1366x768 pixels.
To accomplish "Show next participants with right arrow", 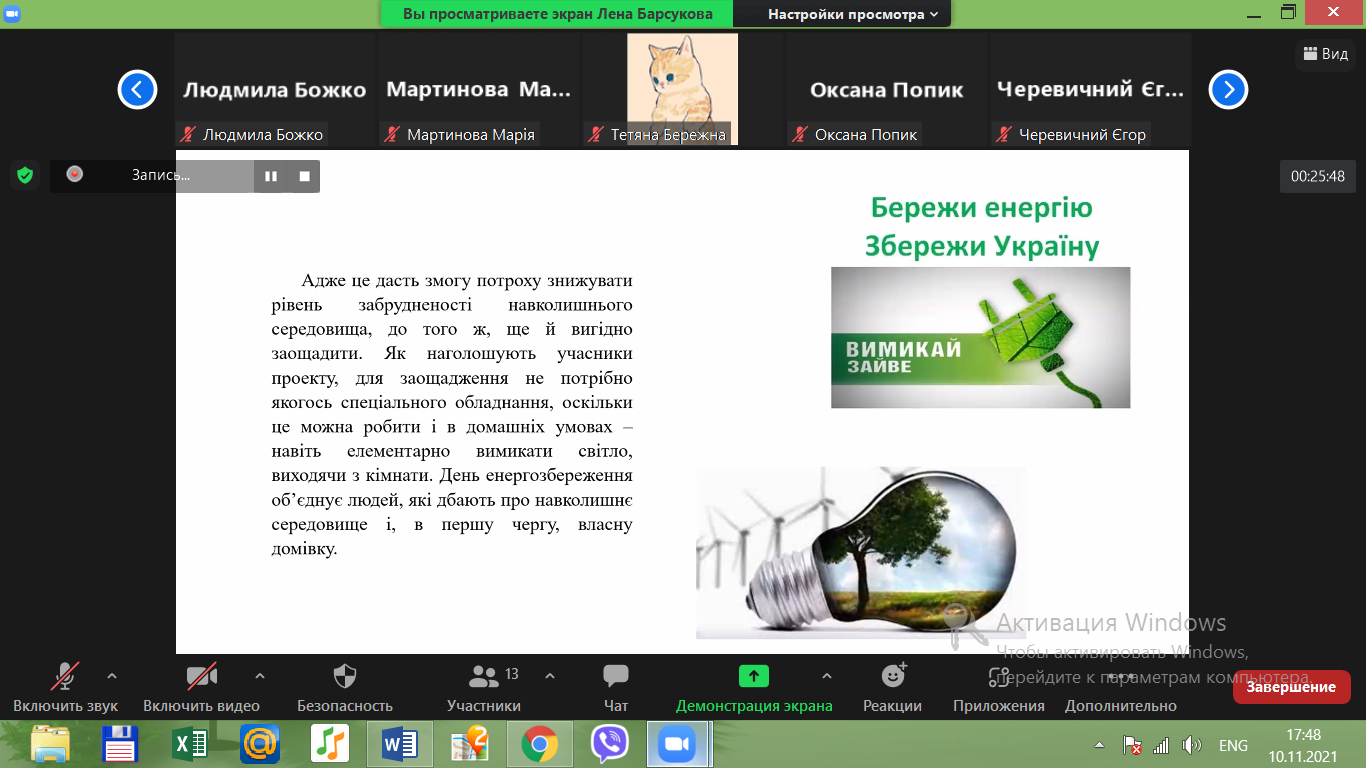I will (1228, 90).
